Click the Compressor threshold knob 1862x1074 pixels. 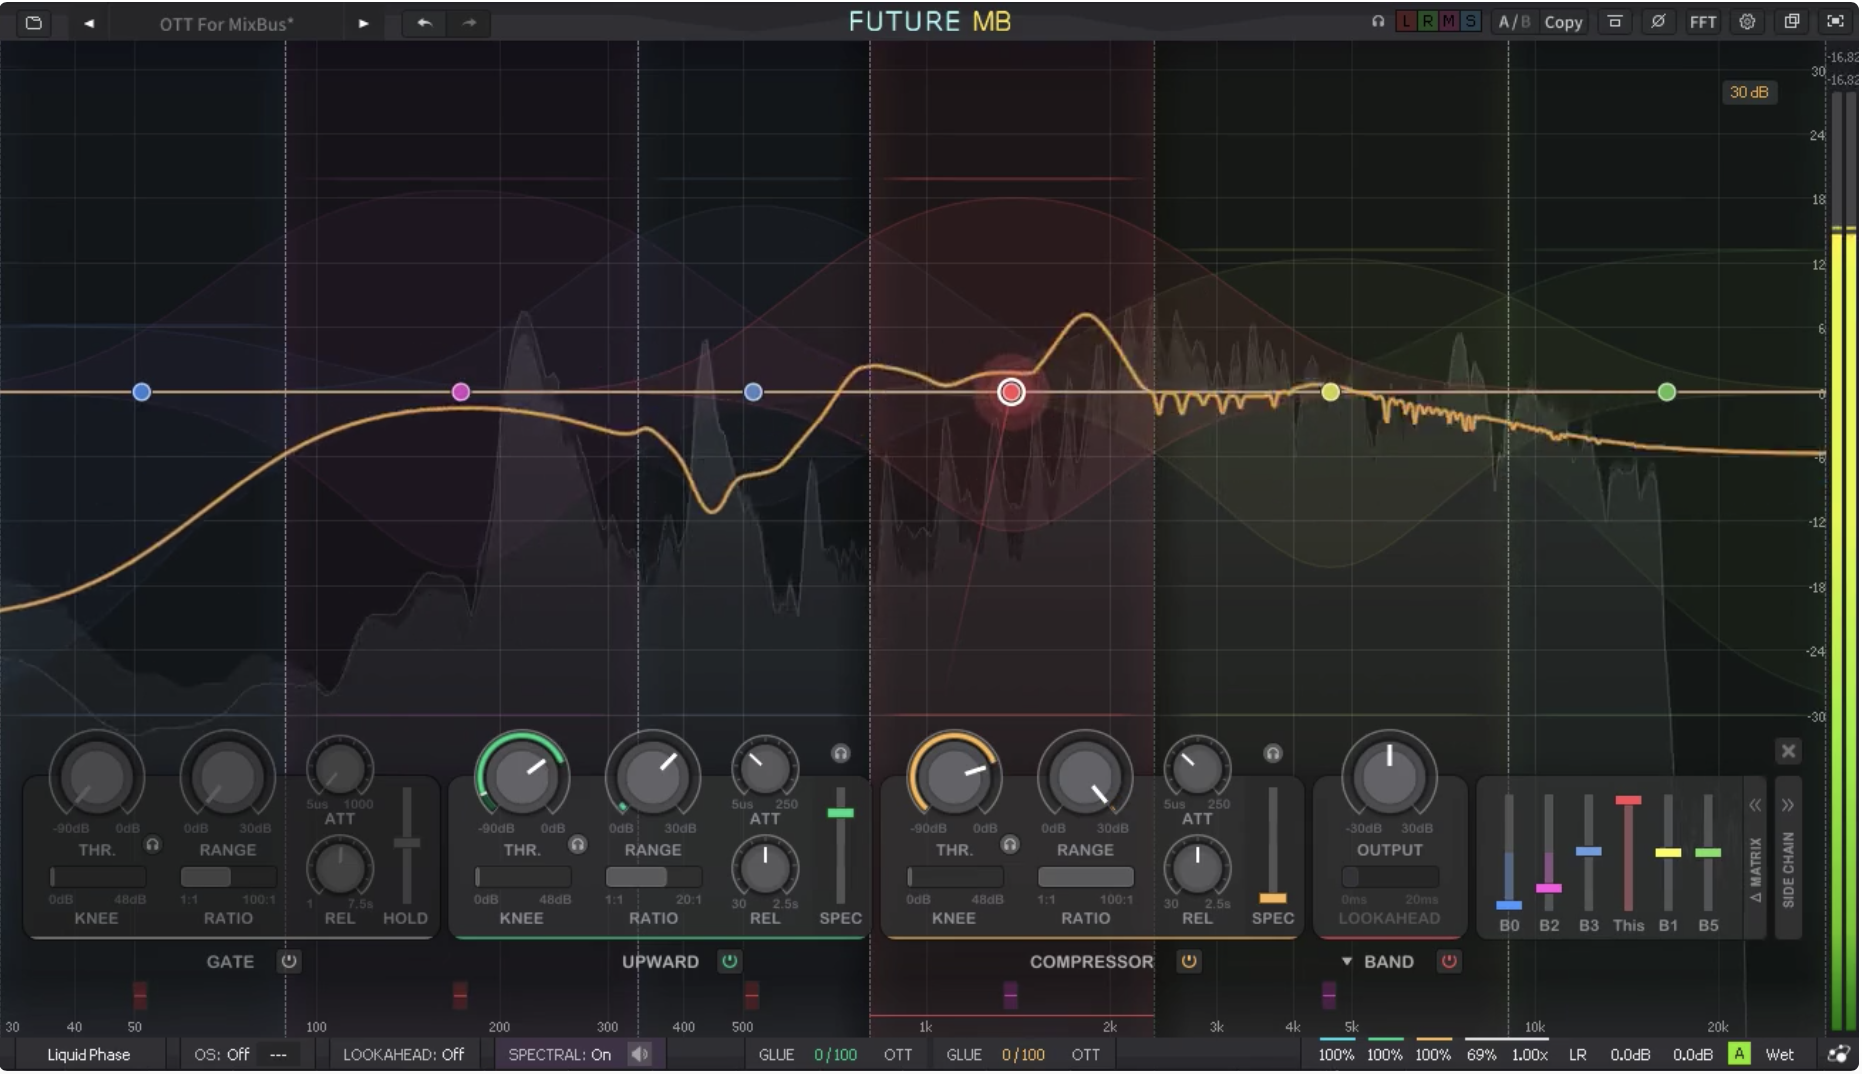pos(954,778)
